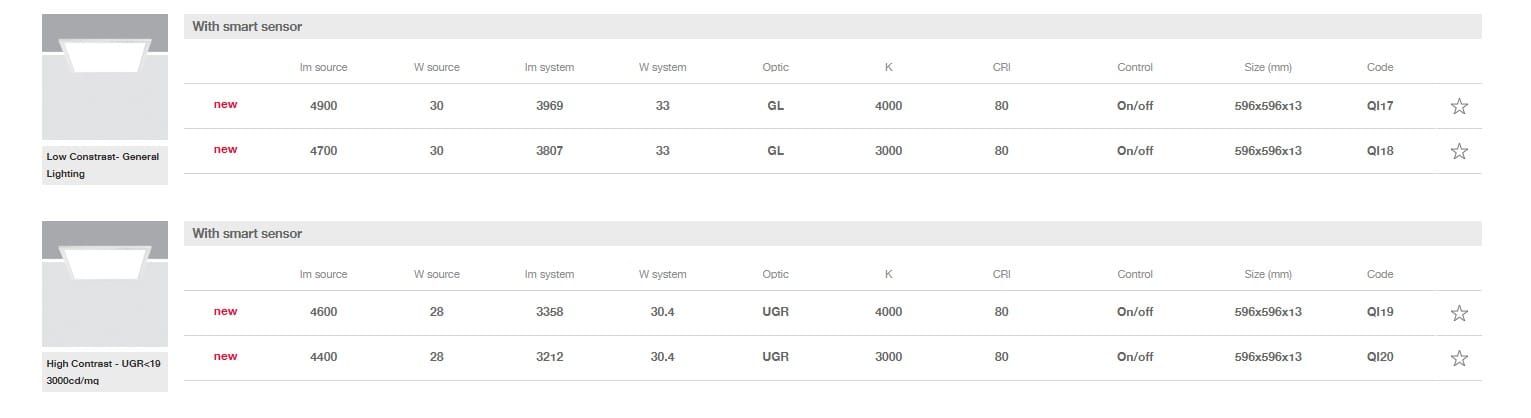The width and height of the screenshot is (1531, 418).
Task: Click the "new" badge on the 4400 lm row
Action: 225,357
